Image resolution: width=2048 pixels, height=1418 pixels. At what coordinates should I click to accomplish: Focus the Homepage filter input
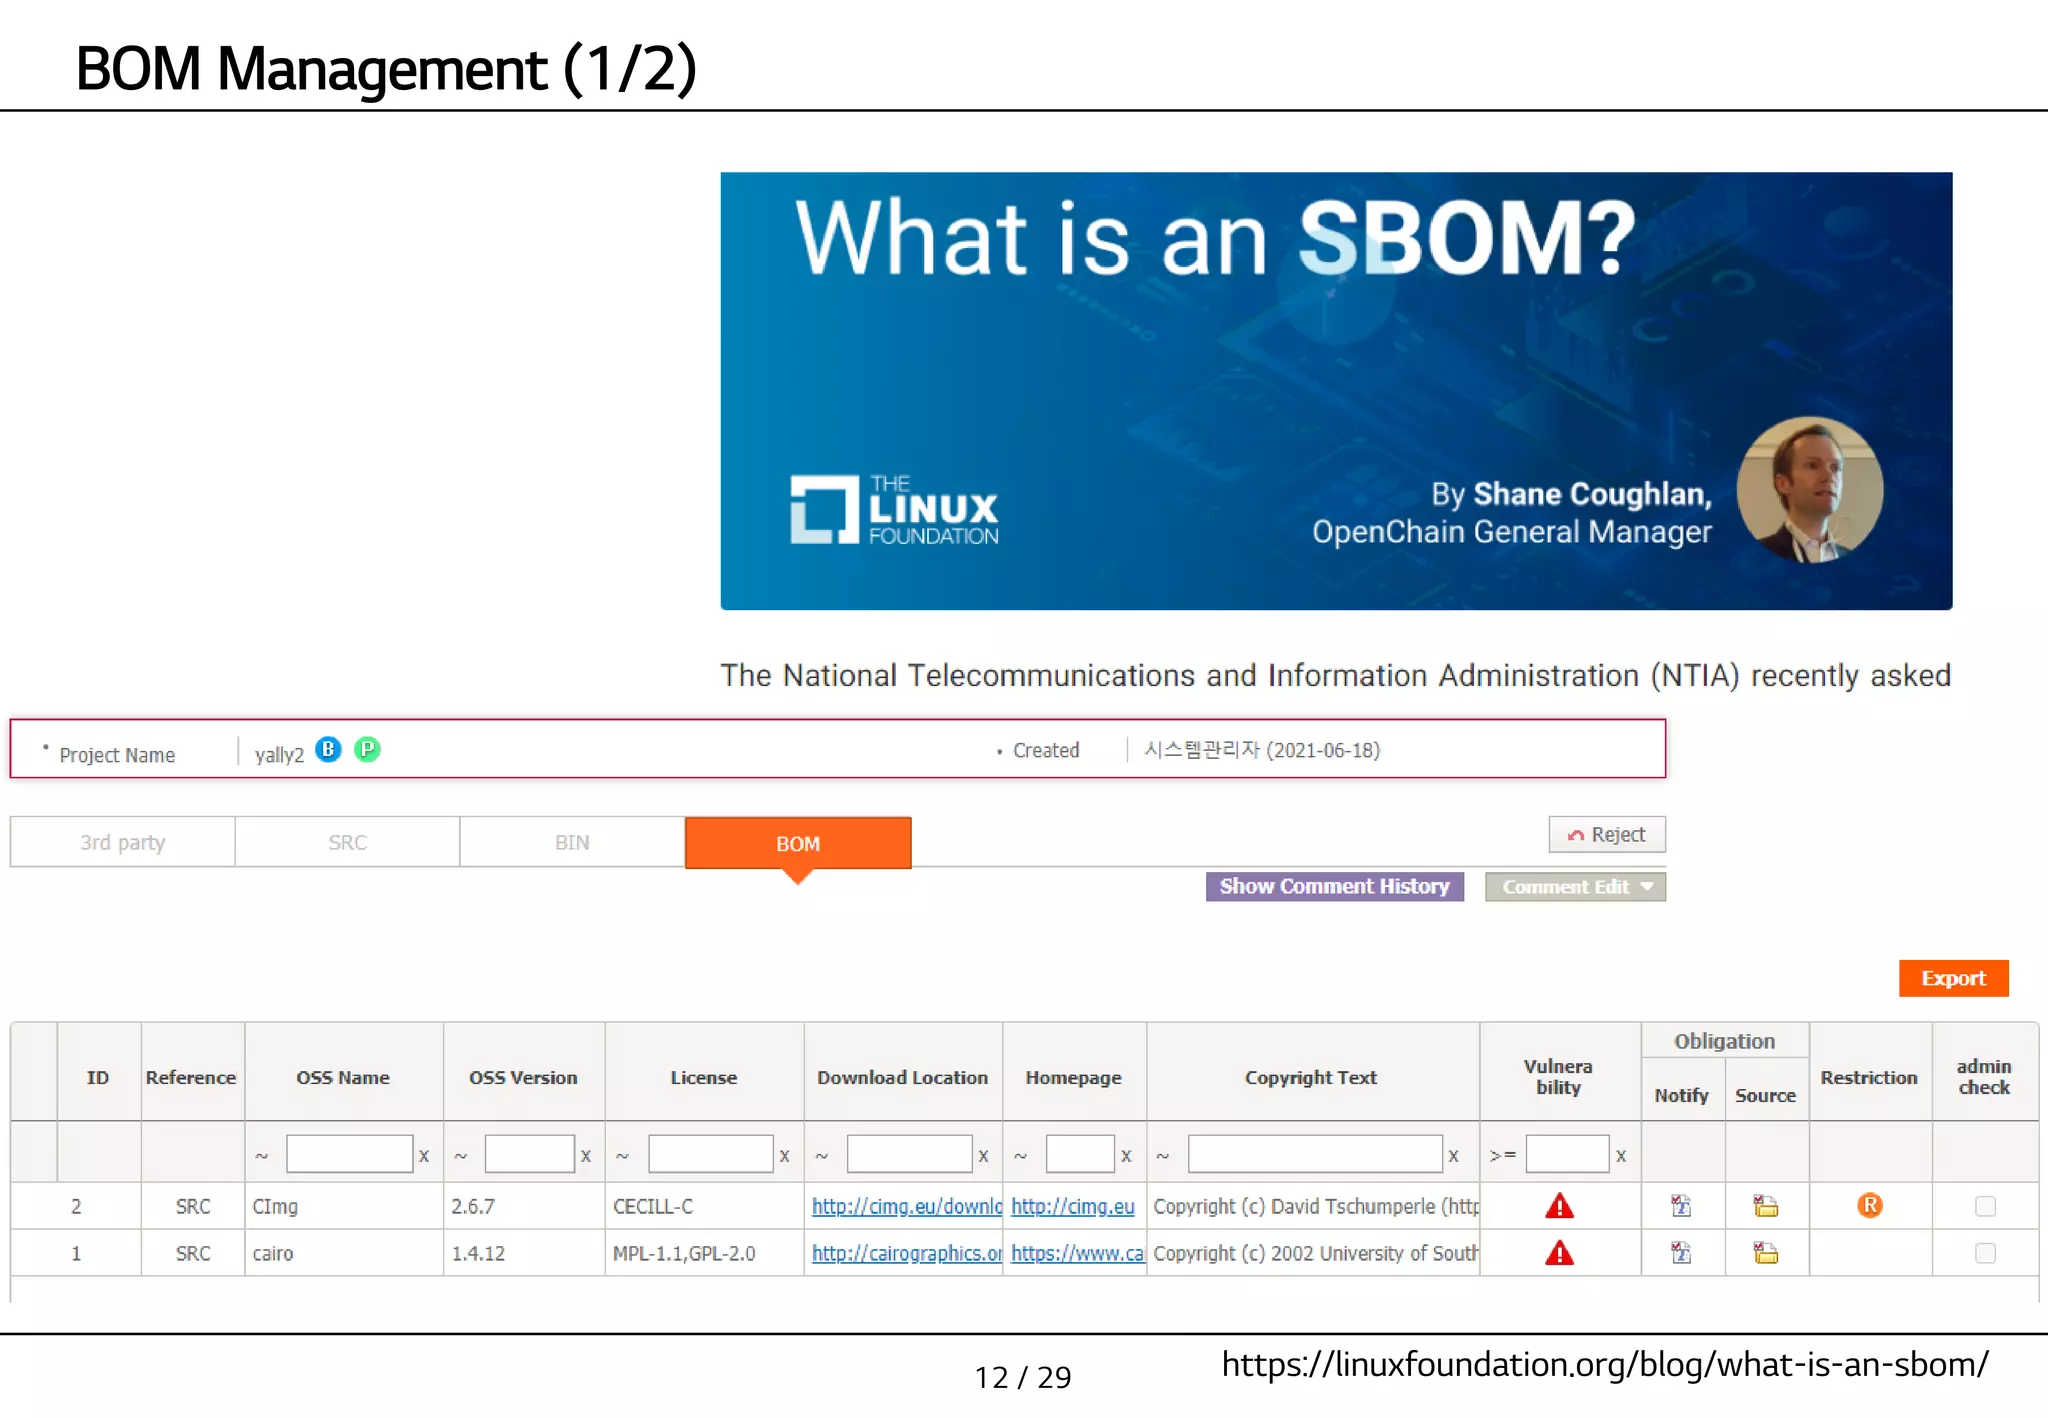click(x=1080, y=1154)
